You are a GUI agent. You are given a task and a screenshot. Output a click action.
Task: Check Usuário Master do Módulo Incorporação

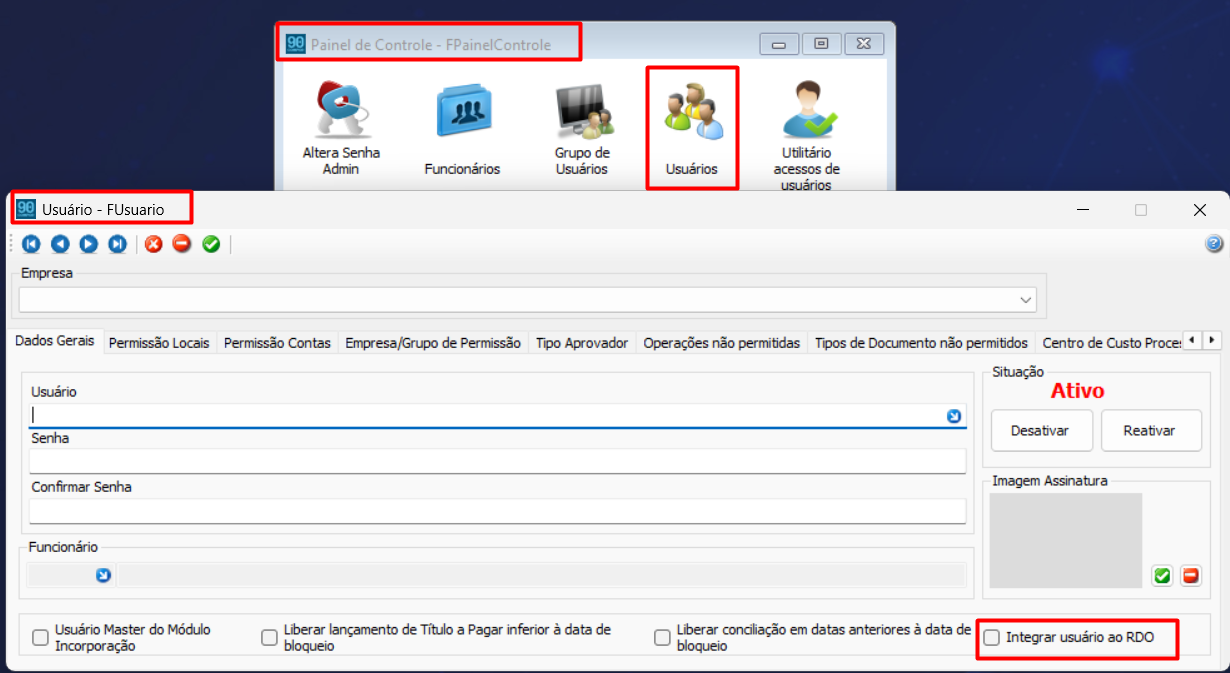point(41,638)
